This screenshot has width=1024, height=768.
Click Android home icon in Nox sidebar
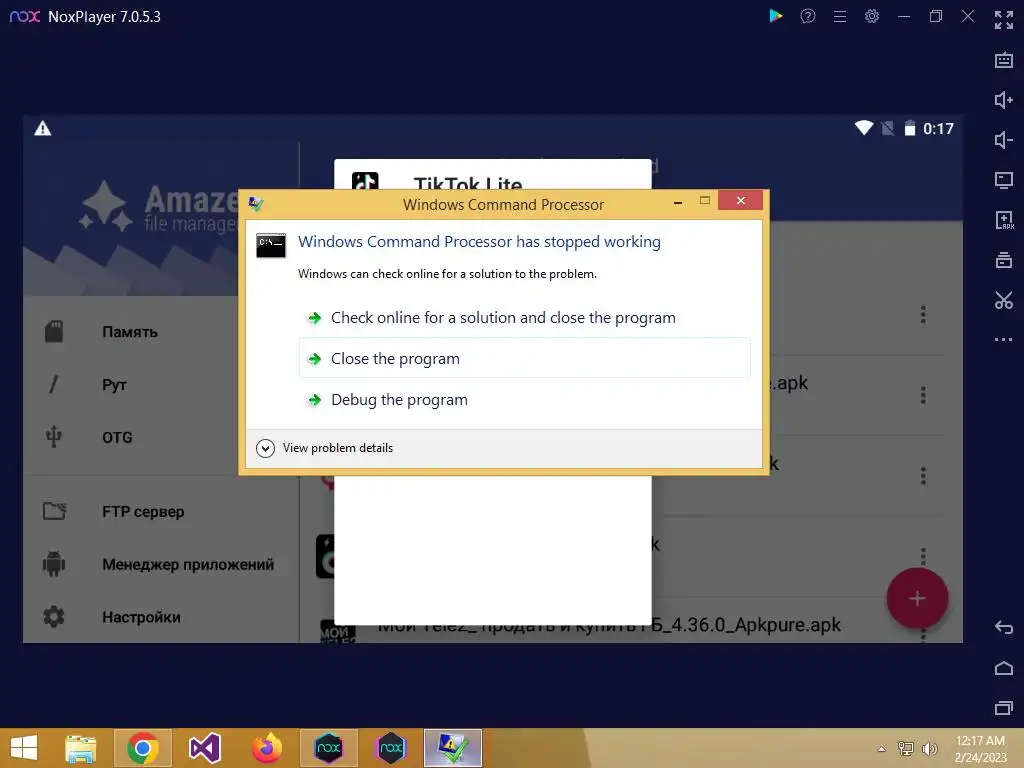(x=1004, y=668)
